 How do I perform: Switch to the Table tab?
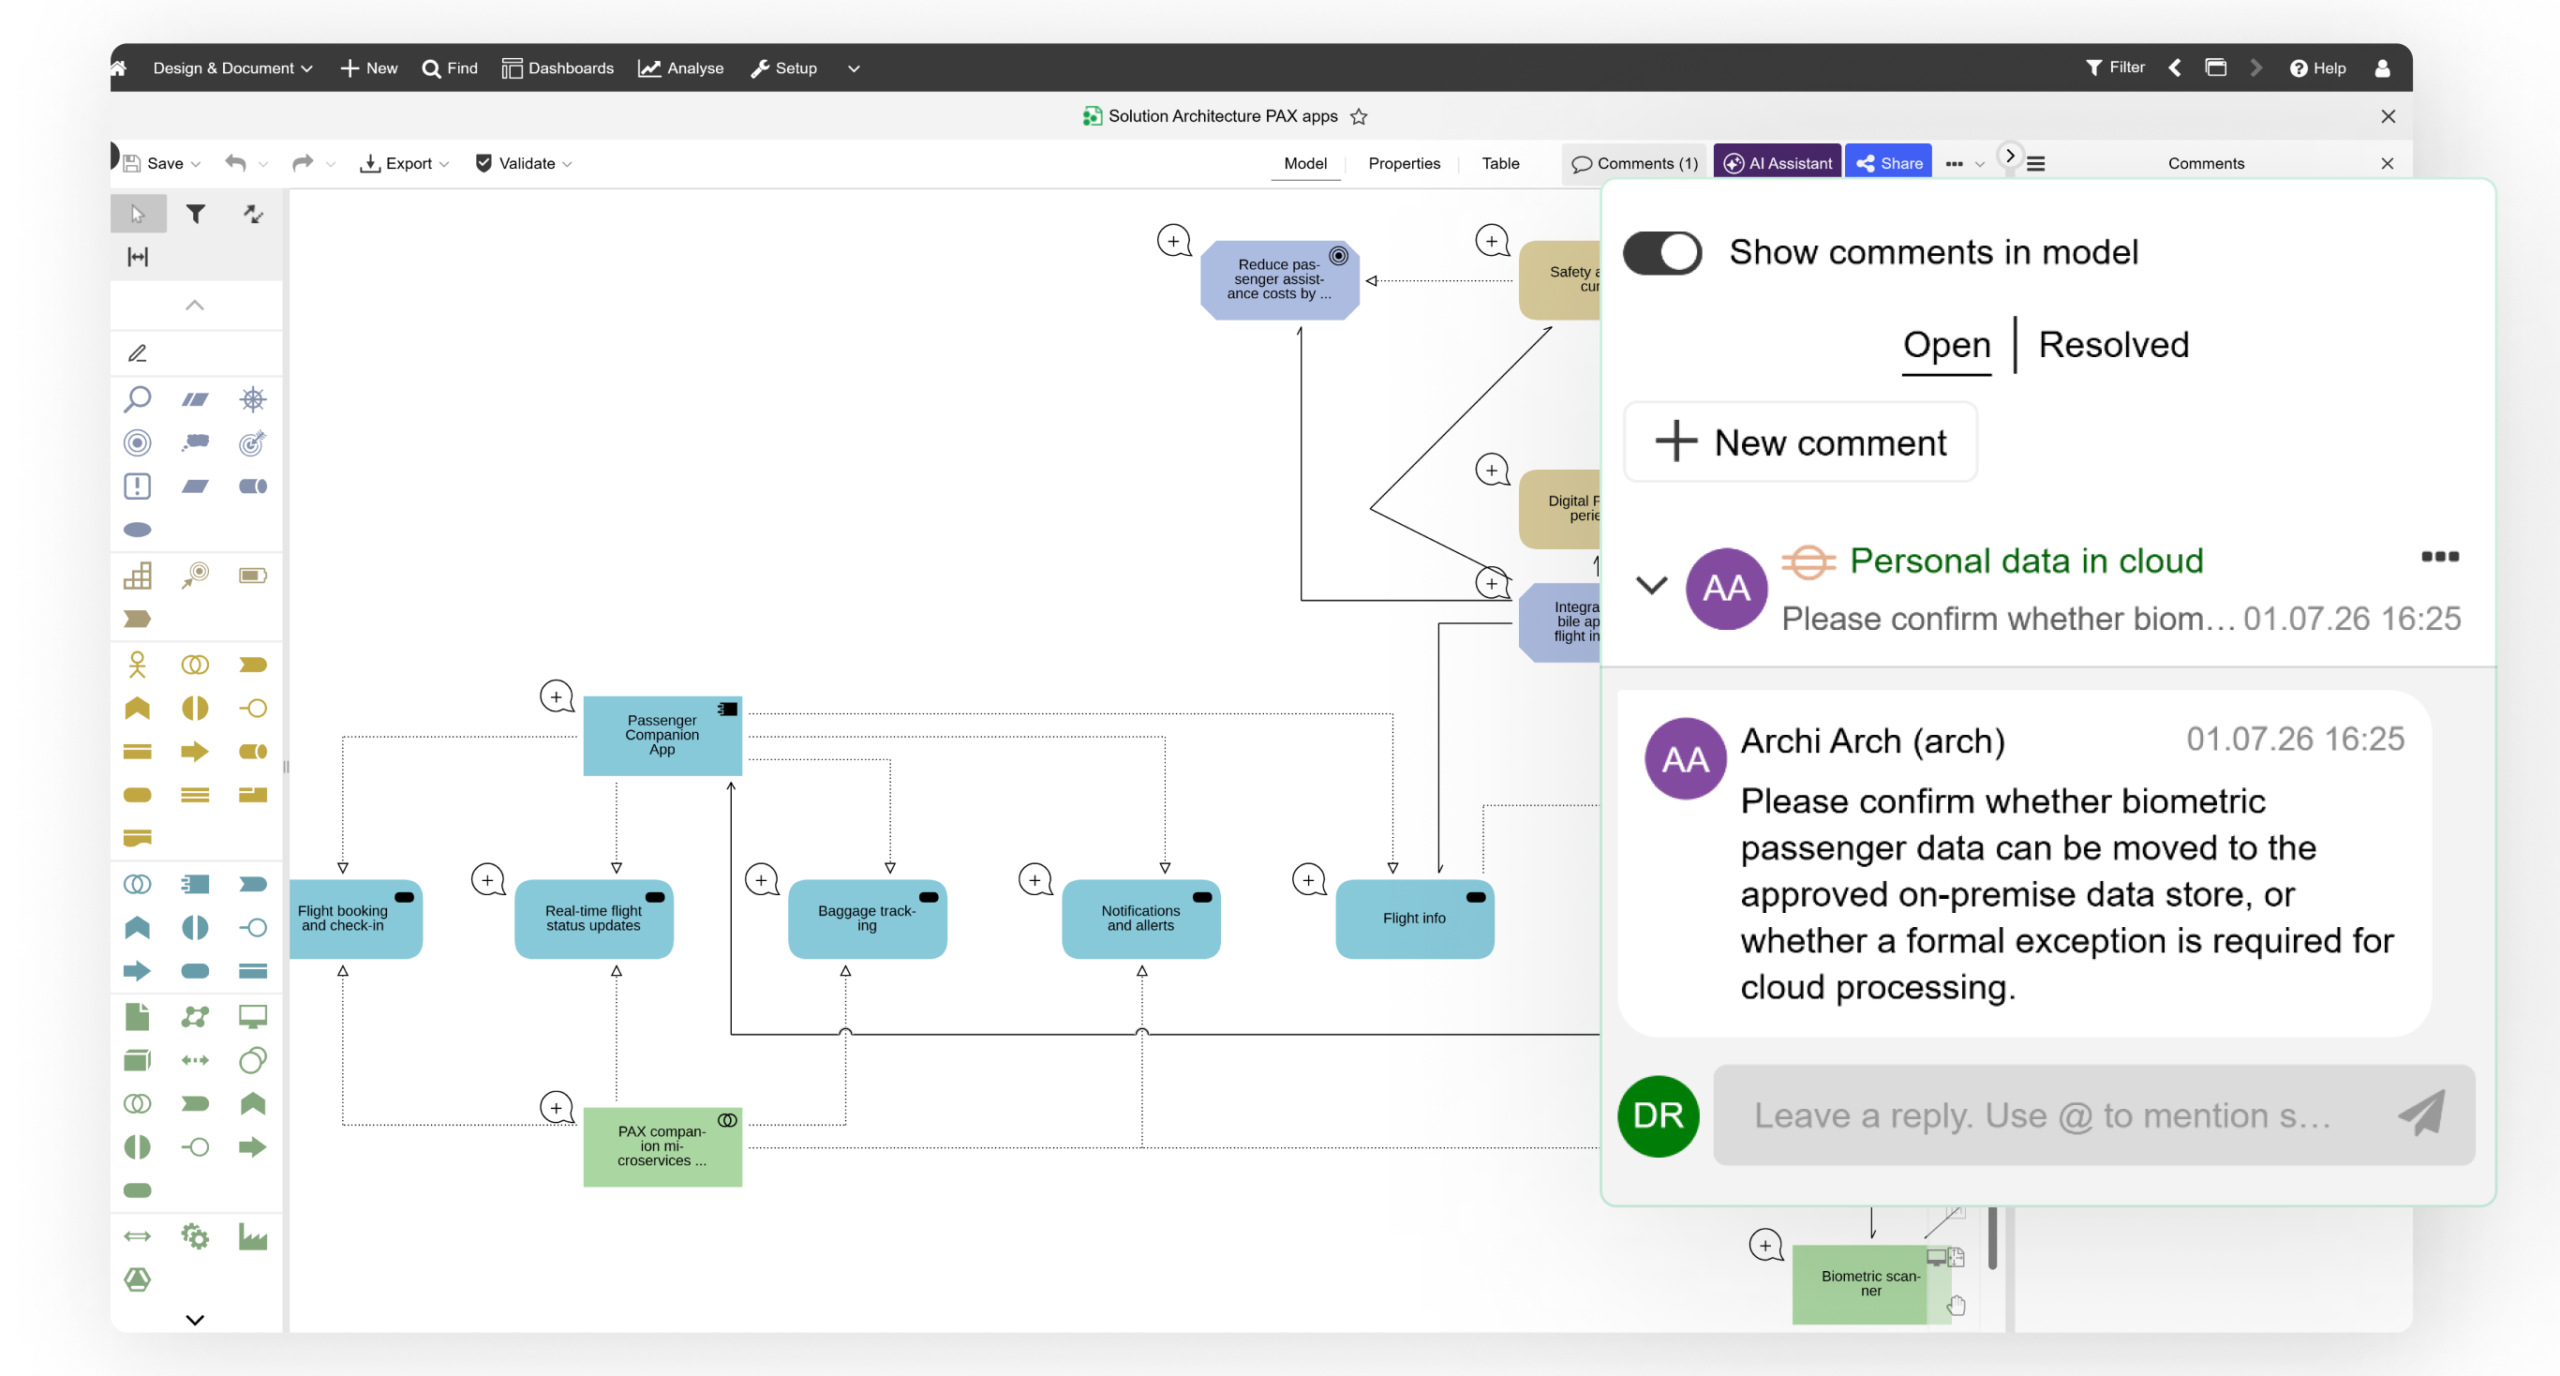(x=1500, y=163)
